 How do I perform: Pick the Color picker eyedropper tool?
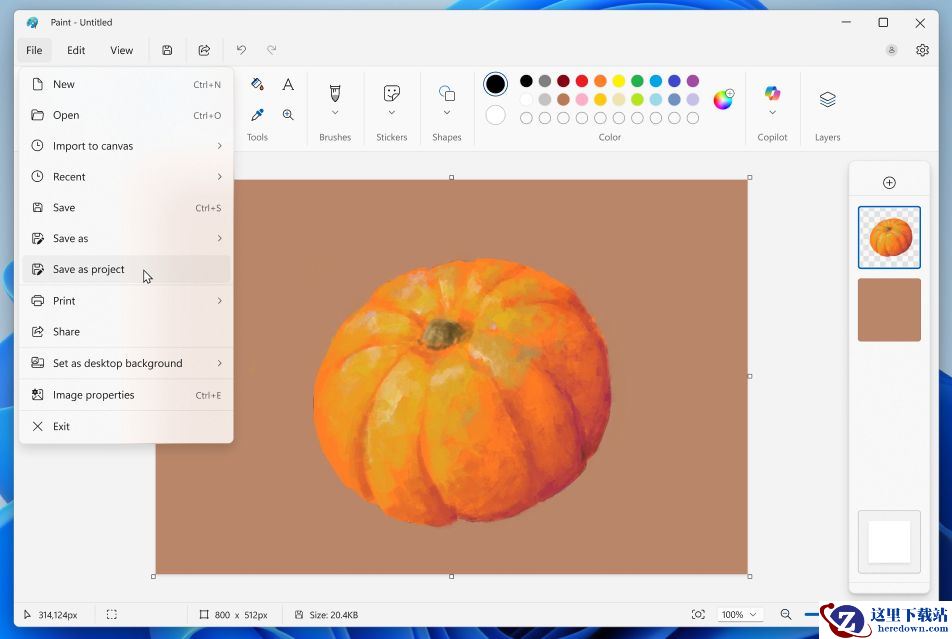click(257, 115)
